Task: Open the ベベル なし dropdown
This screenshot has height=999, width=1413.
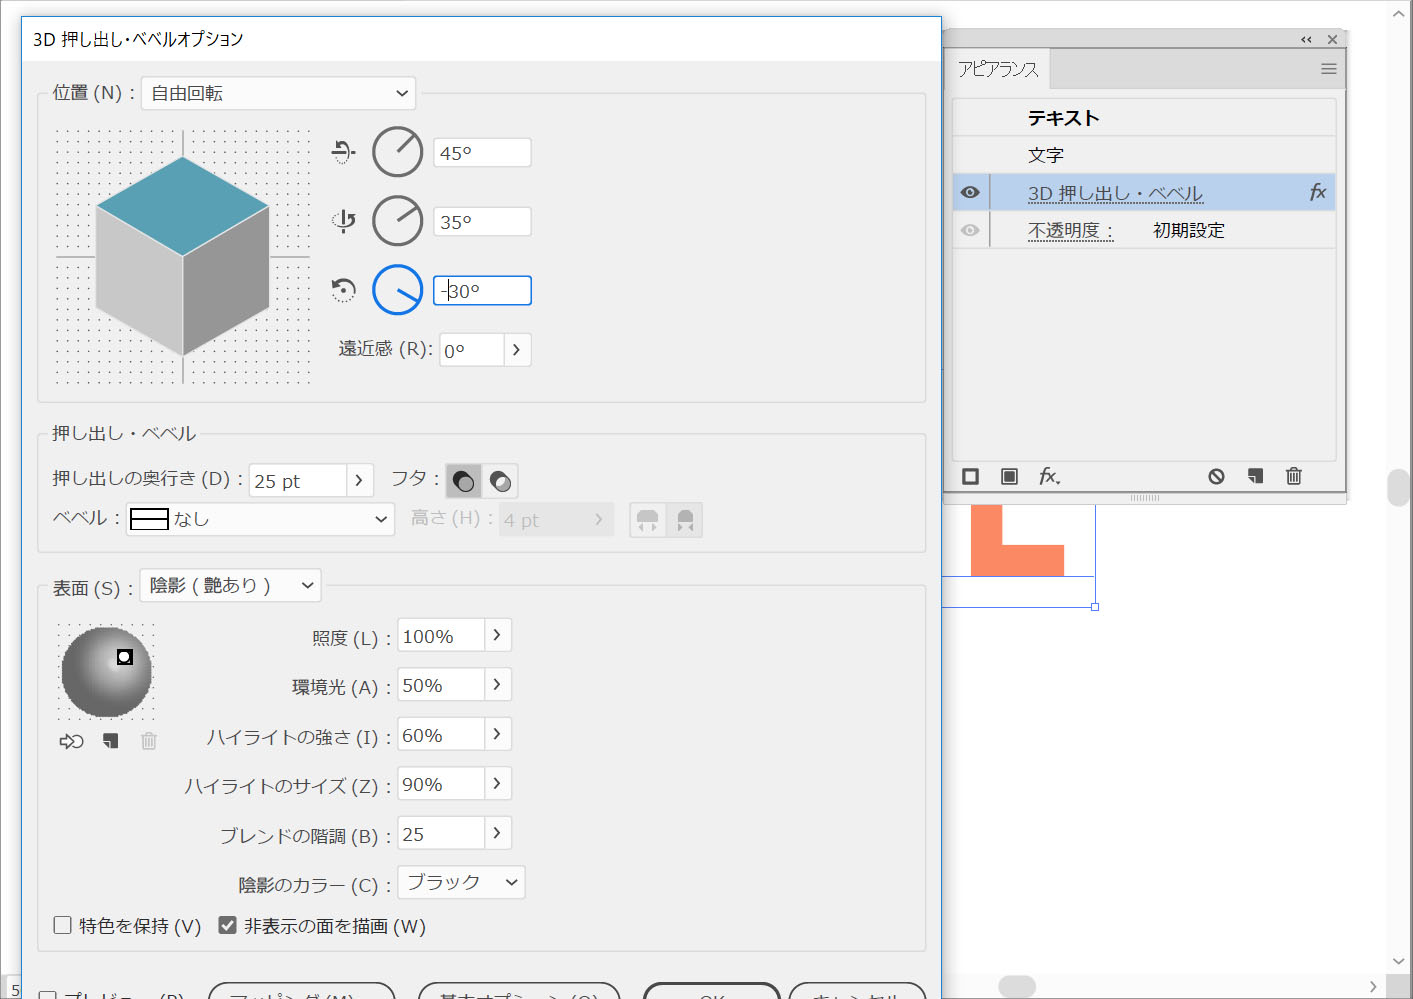Action: [x=260, y=519]
